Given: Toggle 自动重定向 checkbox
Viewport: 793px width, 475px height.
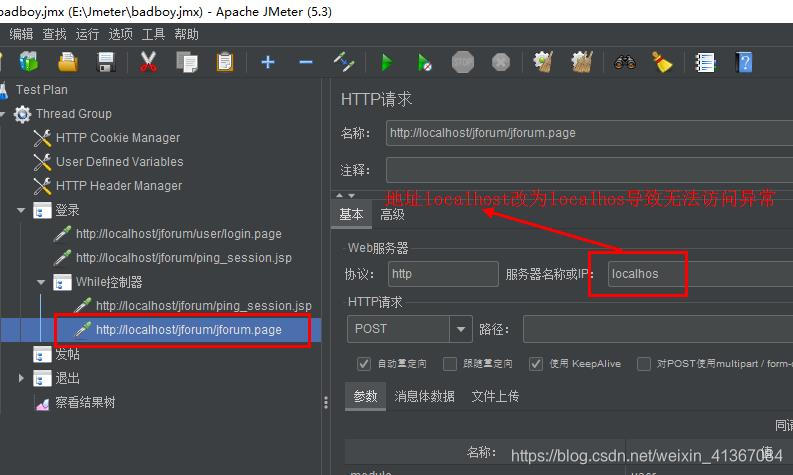Looking at the screenshot, I should coord(364,364).
